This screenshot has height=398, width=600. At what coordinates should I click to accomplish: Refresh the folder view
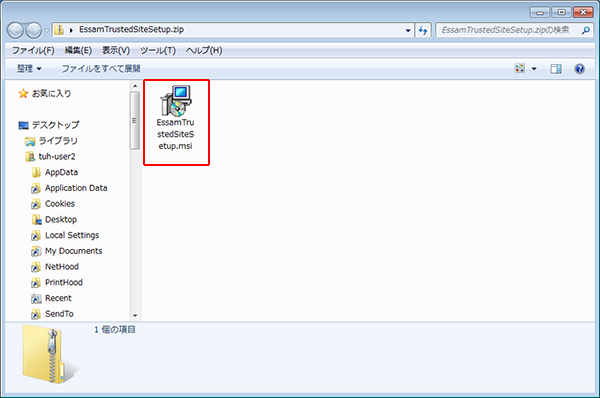coord(423,30)
